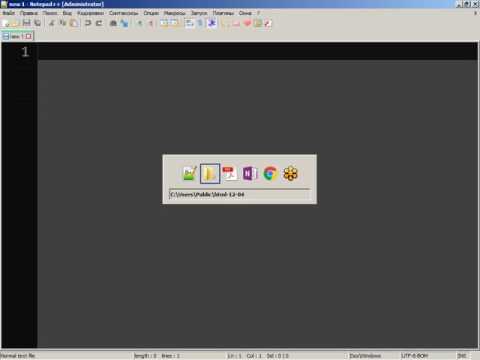The image size is (480, 360).
Task: Switch to the Chrome icon
Action: tap(270, 173)
